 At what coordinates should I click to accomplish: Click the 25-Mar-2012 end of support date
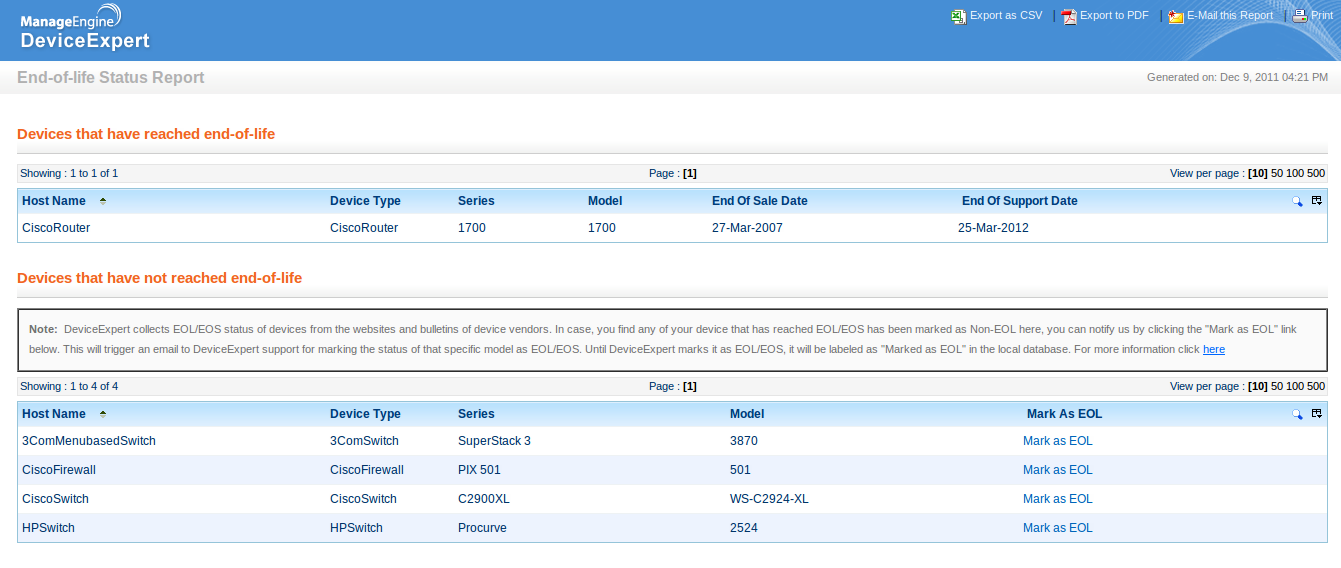[x=993, y=228]
